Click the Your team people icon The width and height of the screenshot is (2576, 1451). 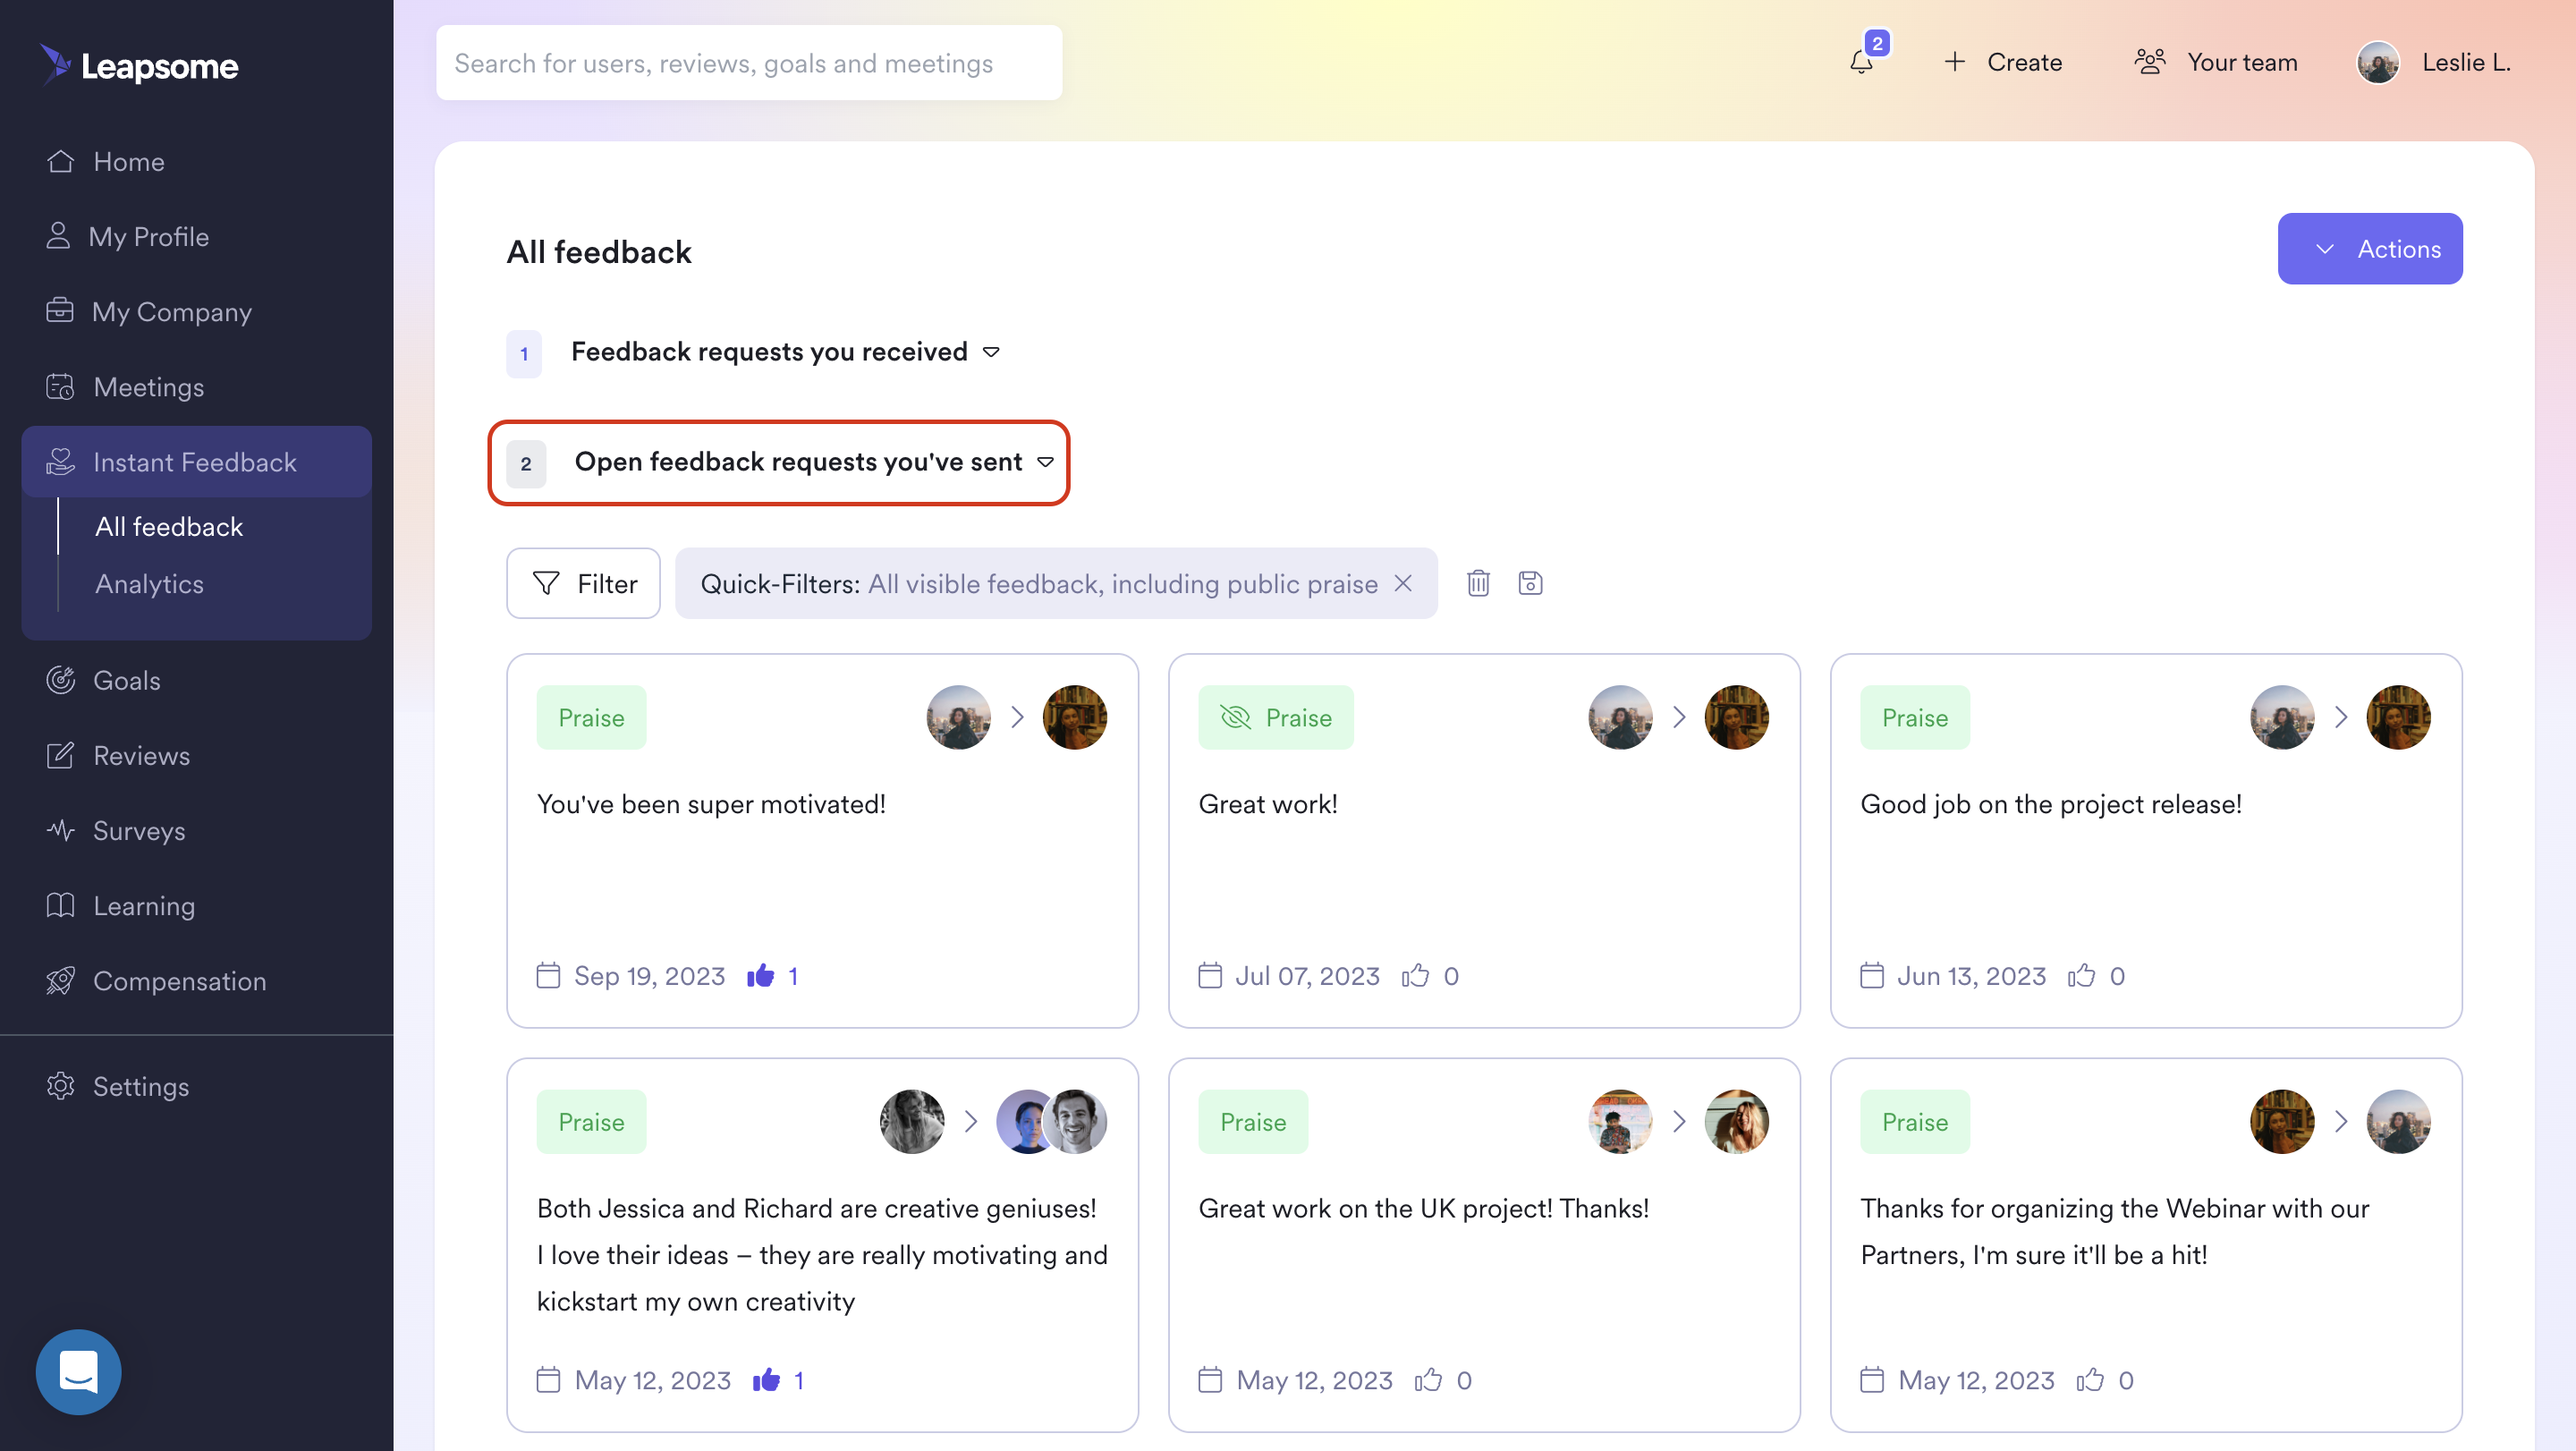coord(2150,62)
